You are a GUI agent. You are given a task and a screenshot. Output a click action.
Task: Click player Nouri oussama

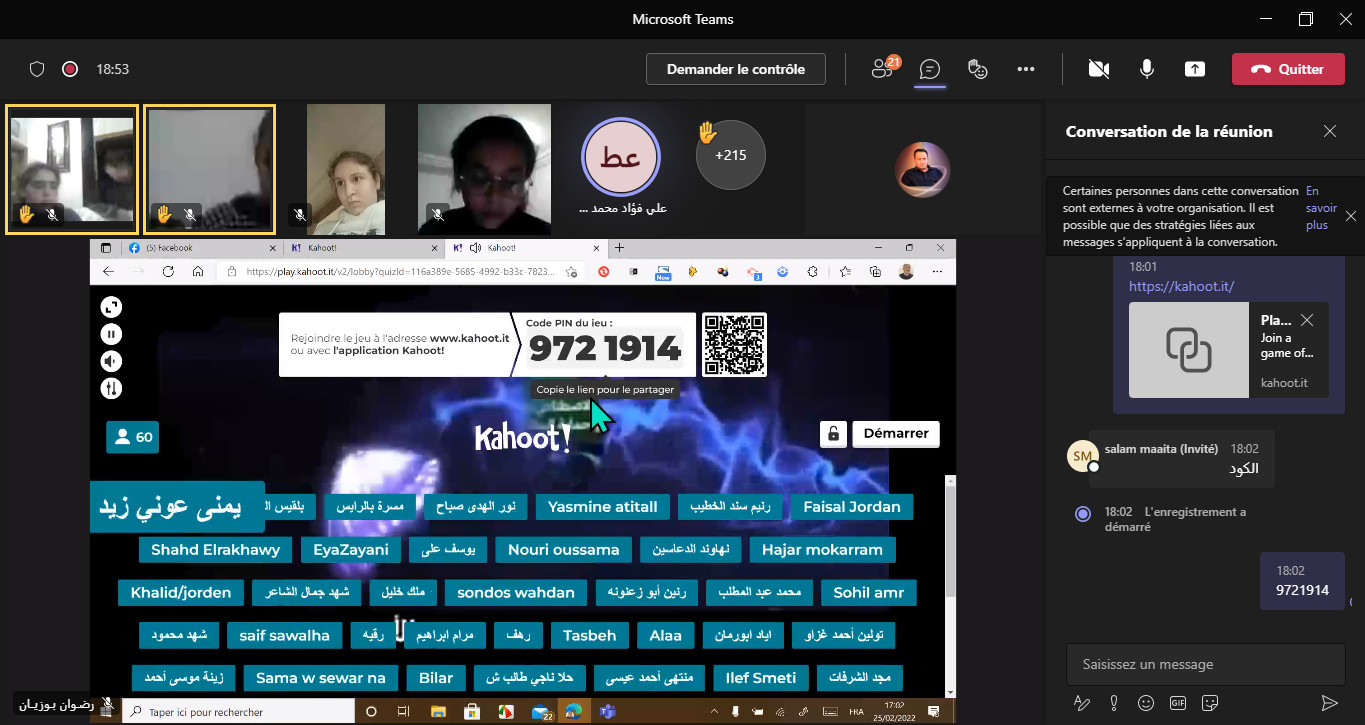click(564, 550)
